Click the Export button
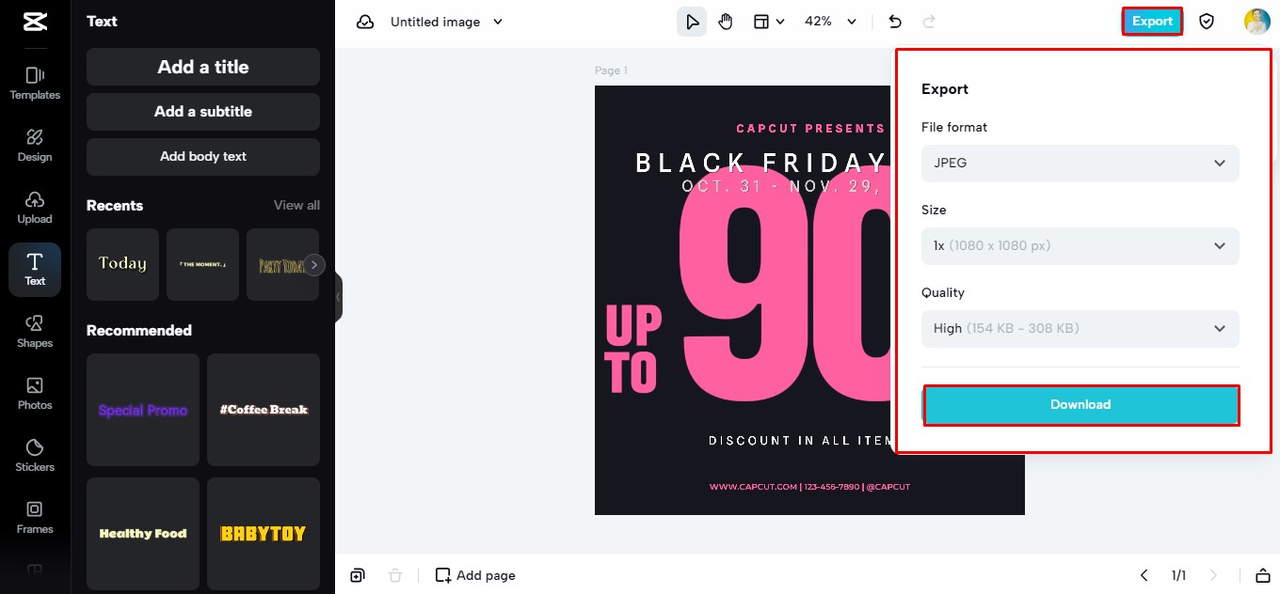The width and height of the screenshot is (1280, 594). [x=1152, y=21]
